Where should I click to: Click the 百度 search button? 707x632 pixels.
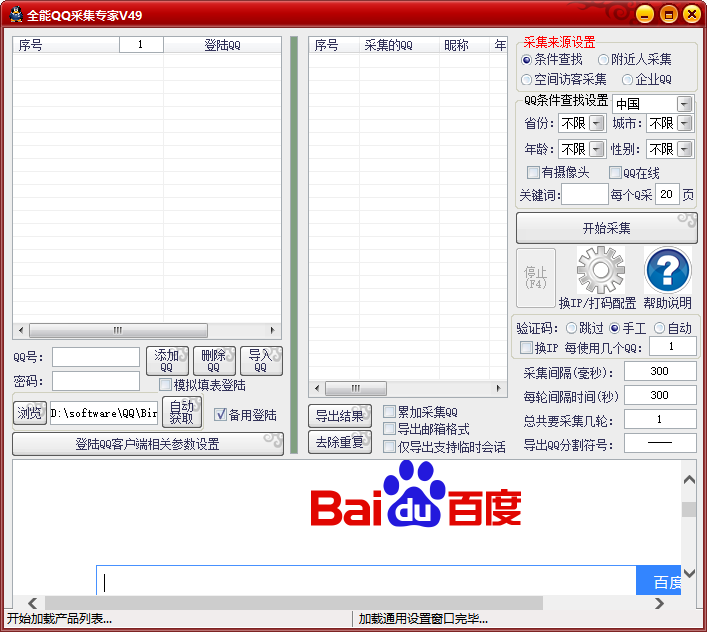pos(659,582)
